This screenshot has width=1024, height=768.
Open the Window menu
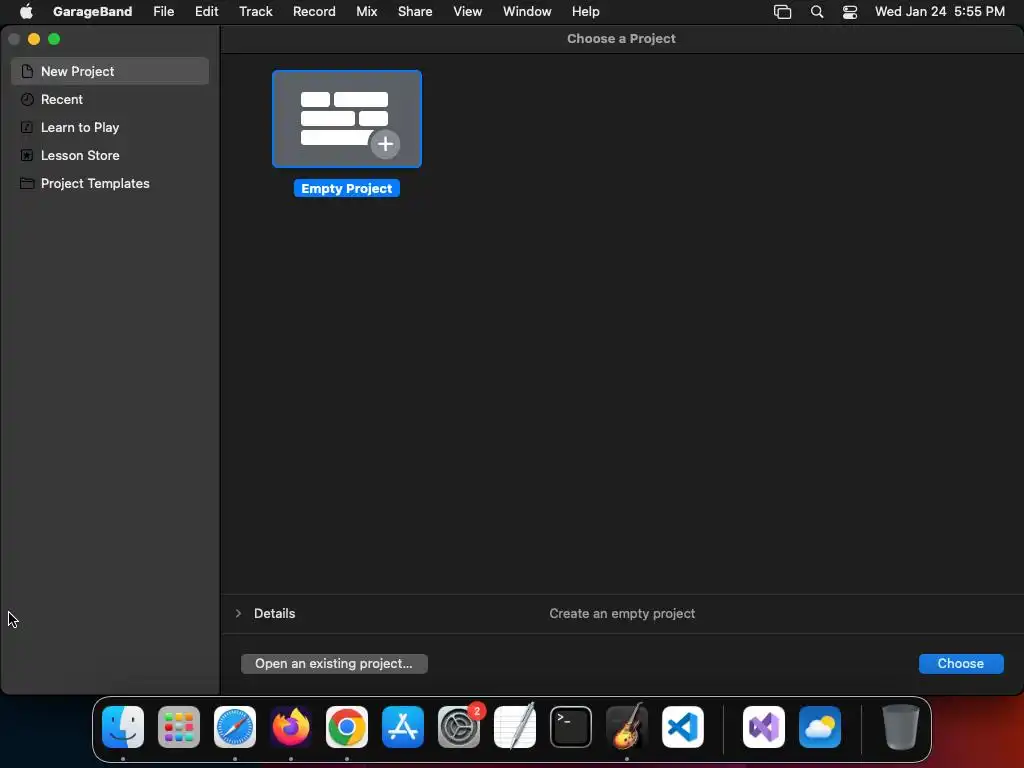pyautogui.click(x=527, y=11)
